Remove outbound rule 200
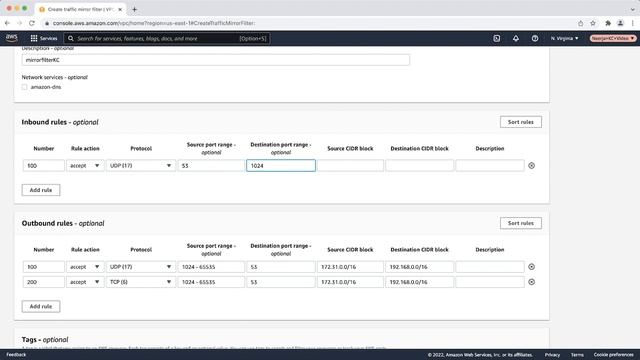The image size is (640, 360). click(x=531, y=282)
